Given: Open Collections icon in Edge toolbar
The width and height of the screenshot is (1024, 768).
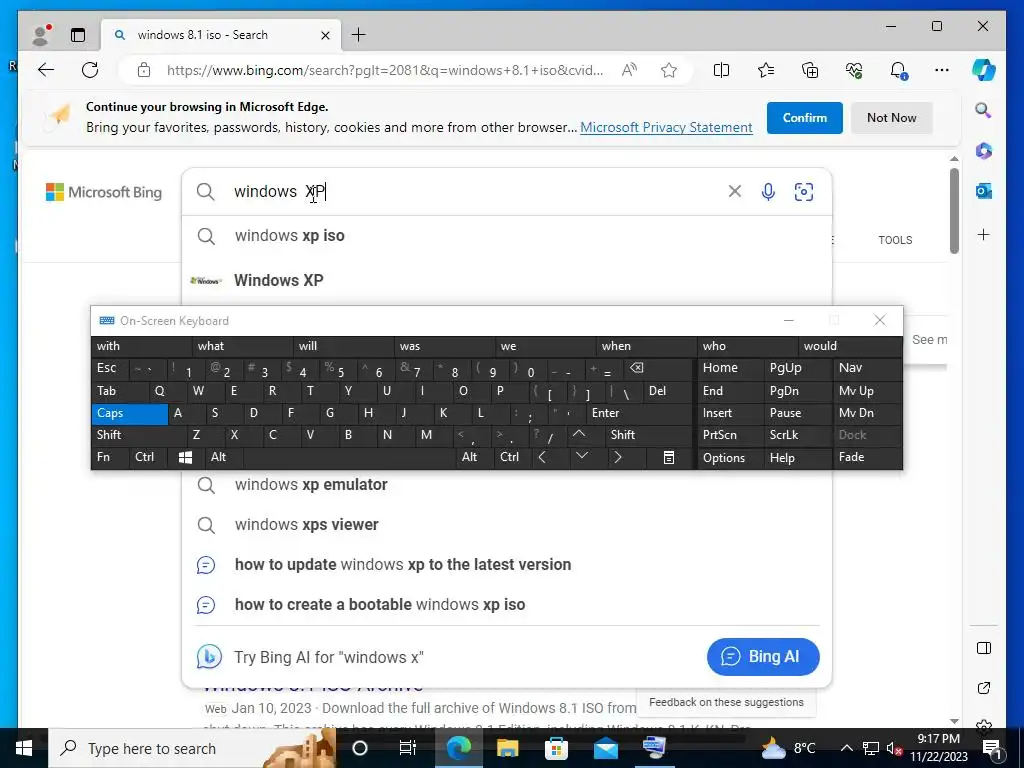Looking at the screenshot, I should [x=810, y=70].
